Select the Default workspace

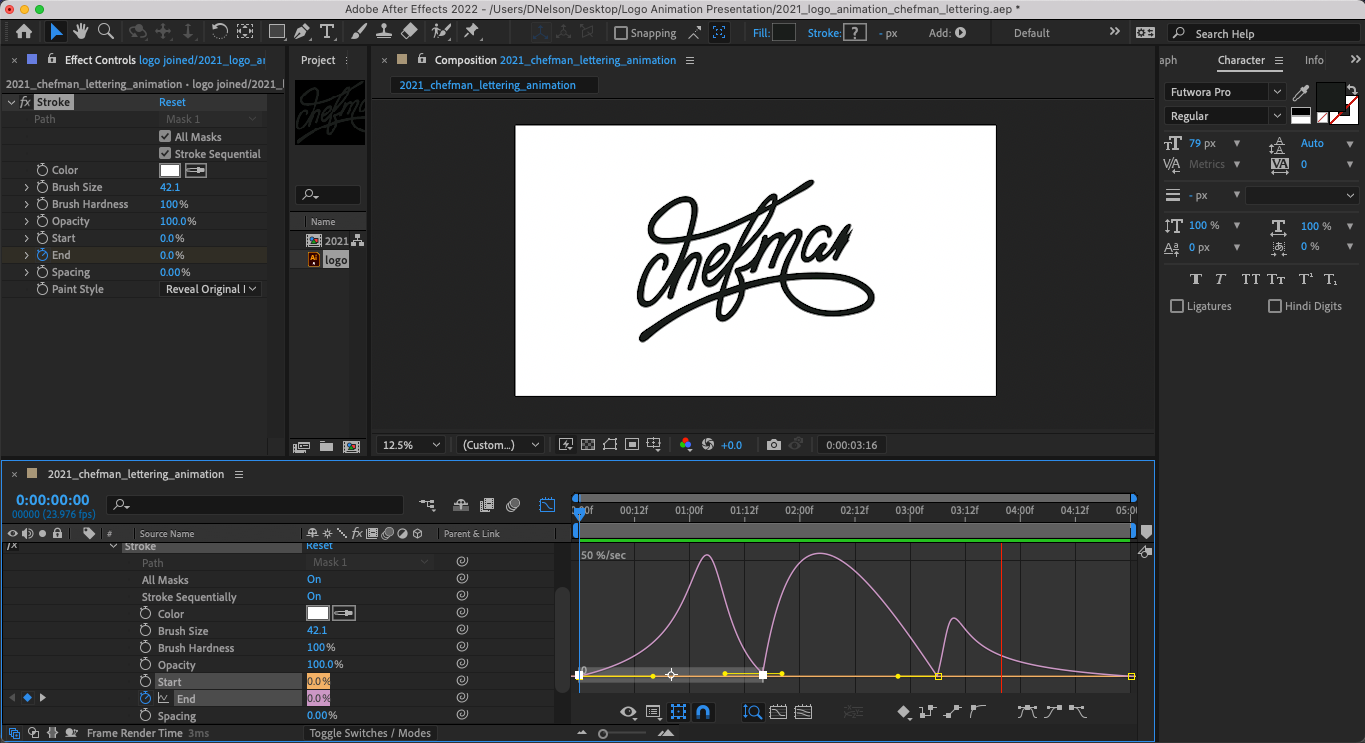point(1032,33)
